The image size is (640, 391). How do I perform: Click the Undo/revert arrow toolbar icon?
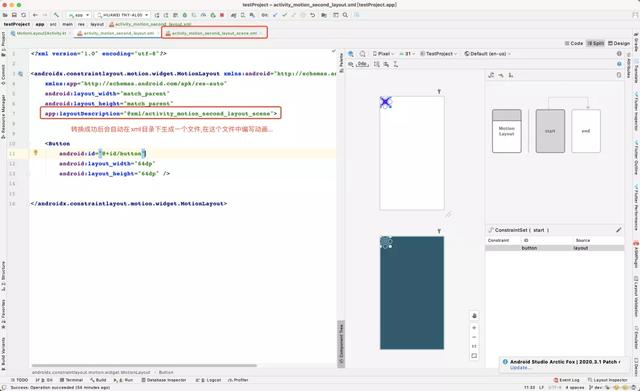tap(313, 15)
